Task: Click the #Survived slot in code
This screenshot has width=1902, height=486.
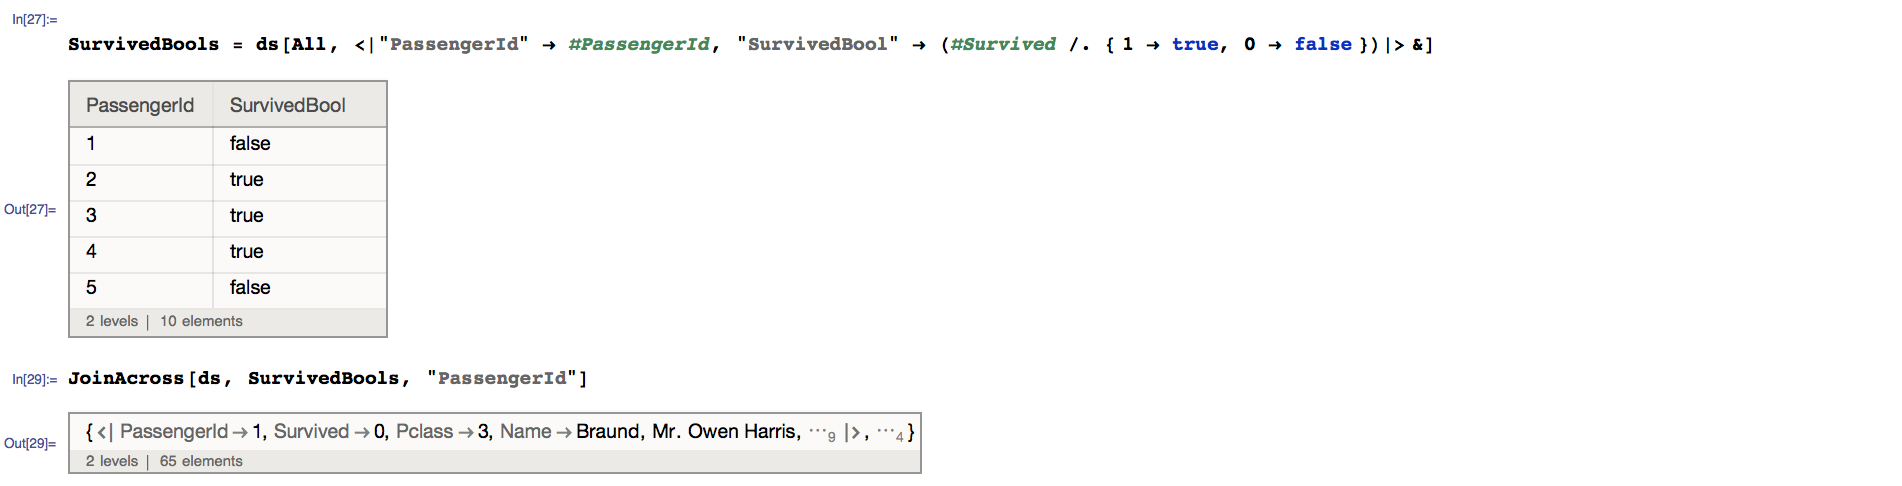Action: tap(1003, 44)
